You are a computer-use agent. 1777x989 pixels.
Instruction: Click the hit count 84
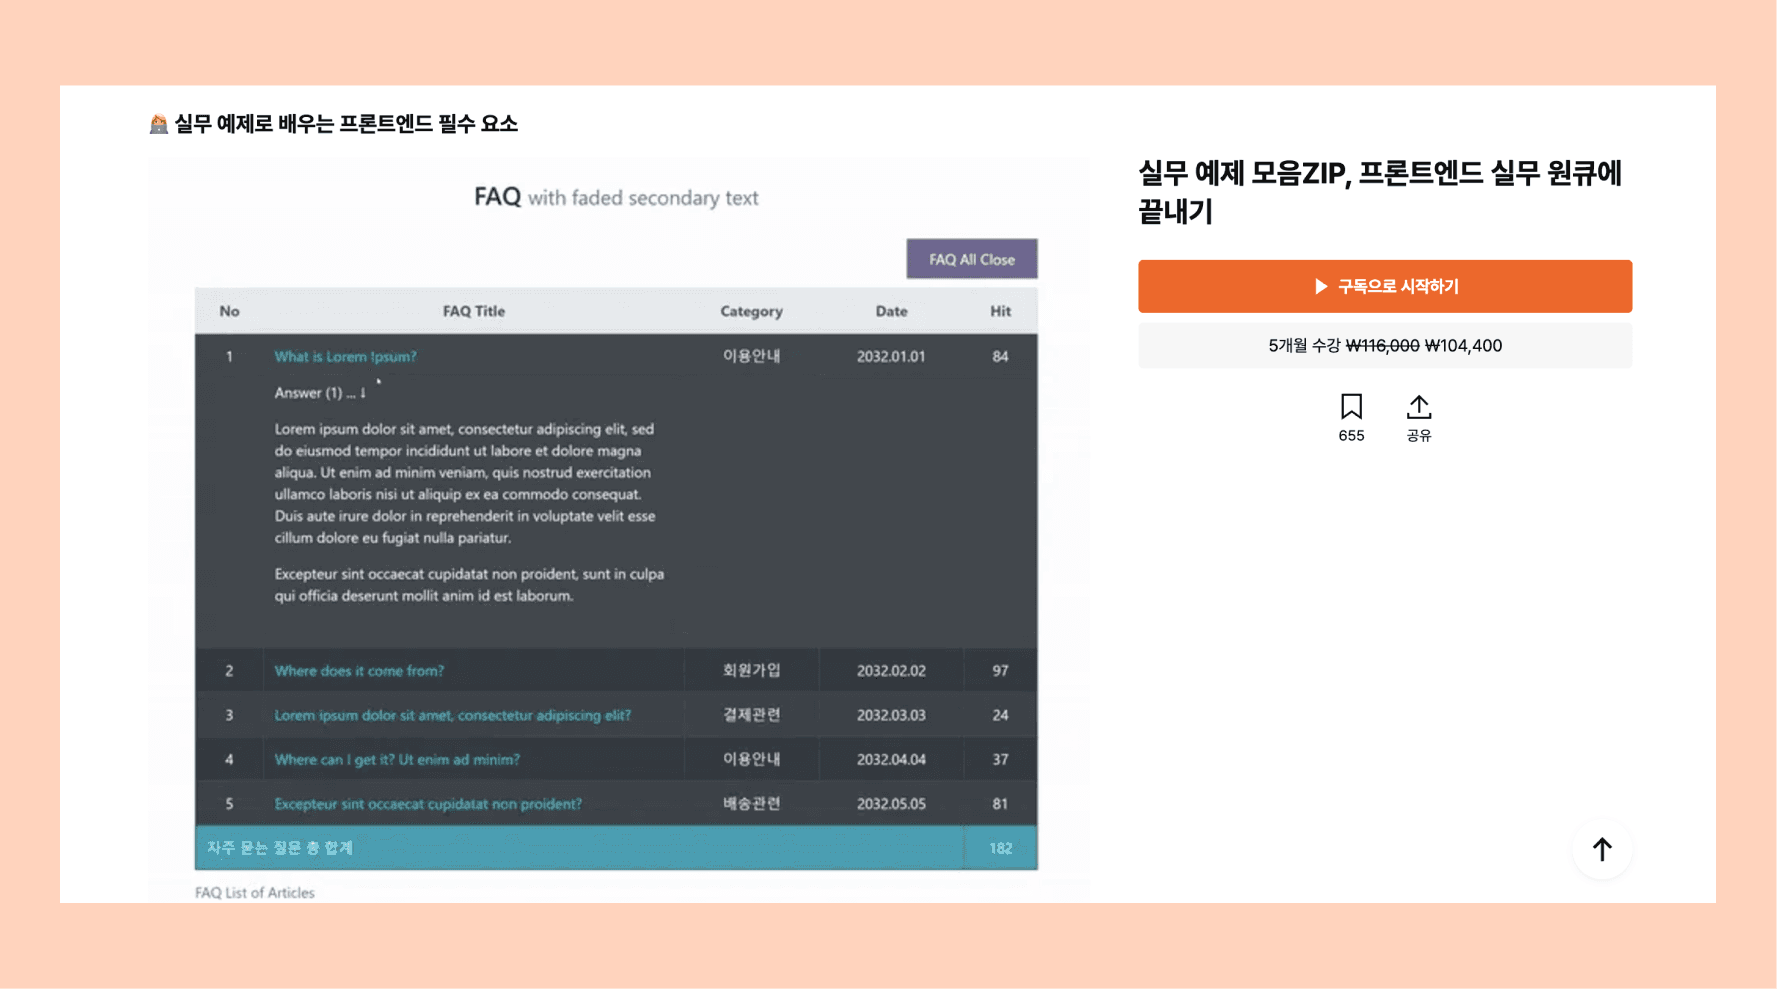pos(1000,356)
